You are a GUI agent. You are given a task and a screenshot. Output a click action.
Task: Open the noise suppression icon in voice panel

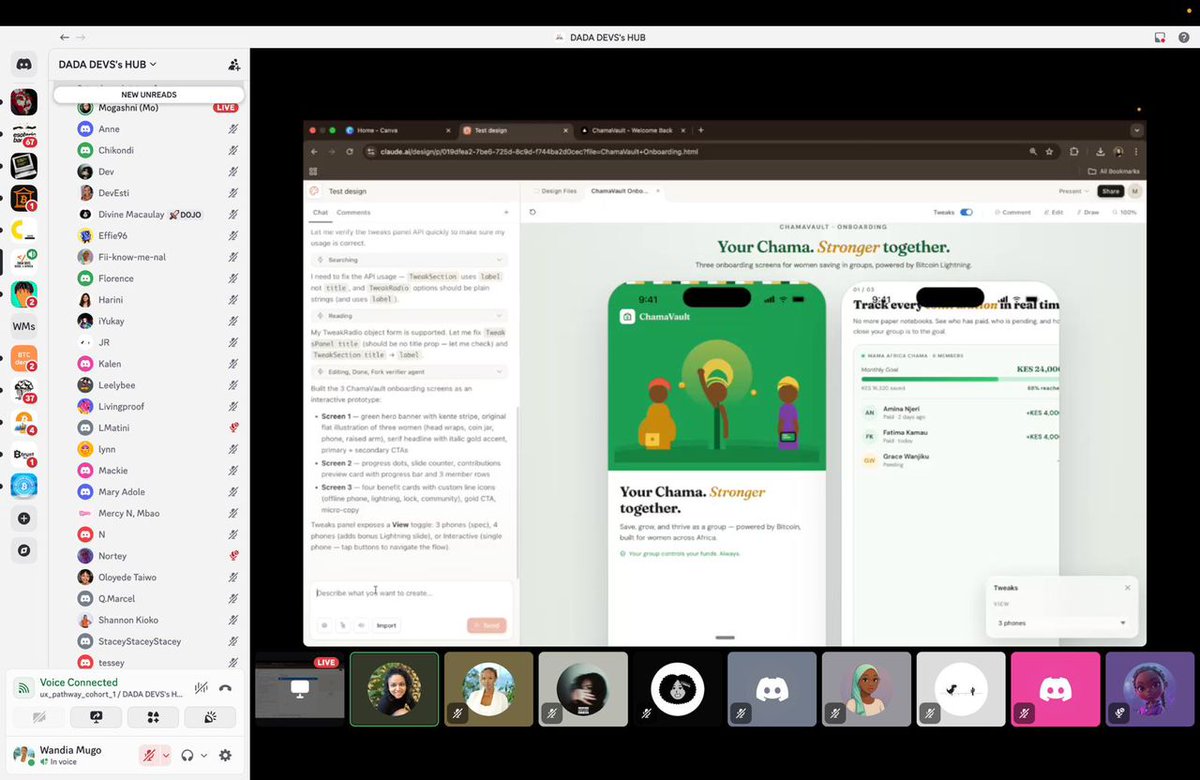coord(201,688)
